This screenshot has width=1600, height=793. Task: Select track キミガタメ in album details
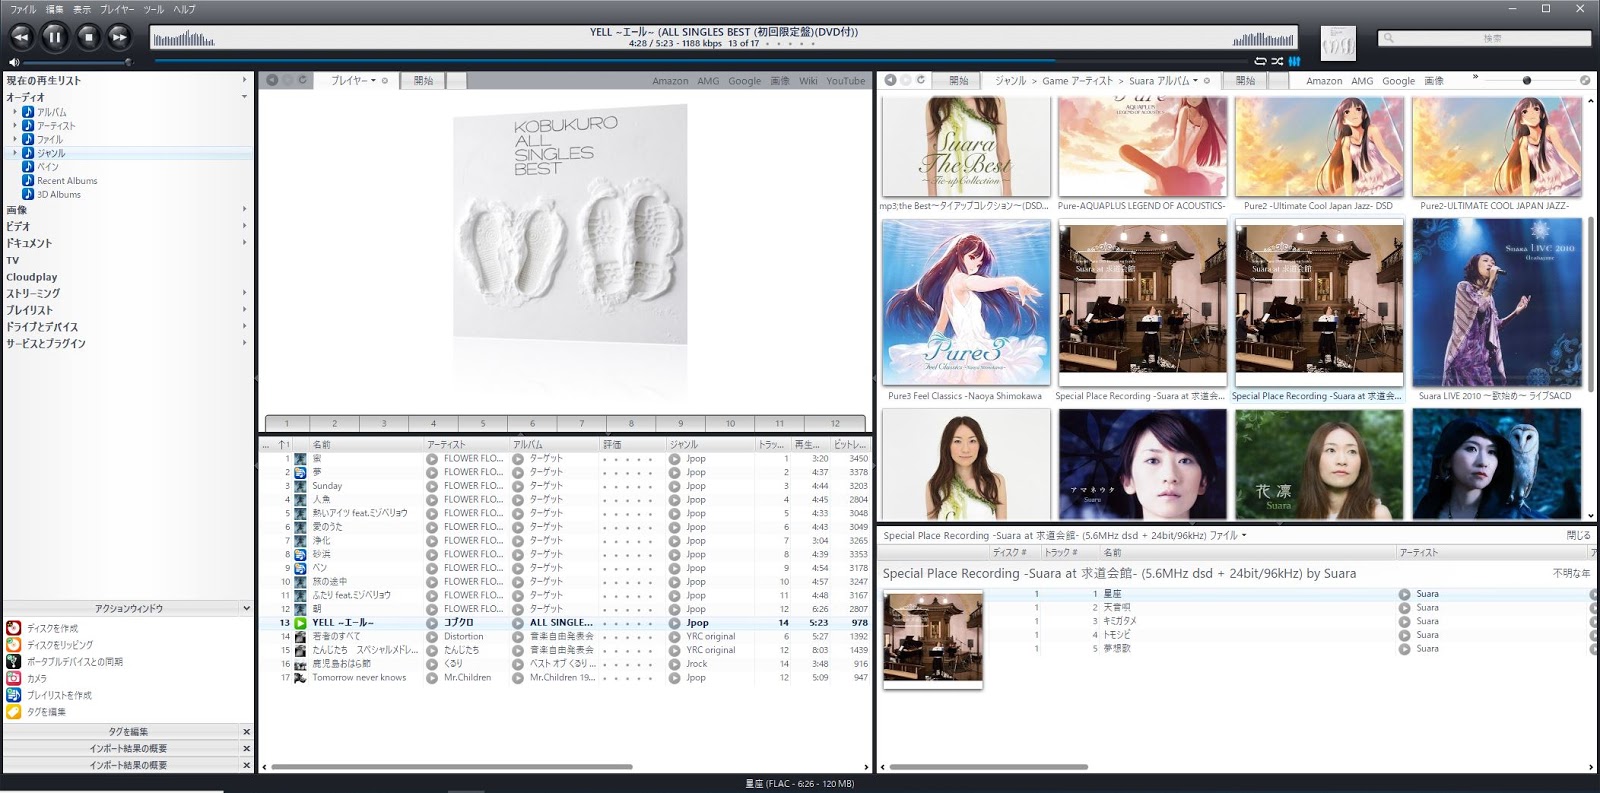coord(1119,621)
